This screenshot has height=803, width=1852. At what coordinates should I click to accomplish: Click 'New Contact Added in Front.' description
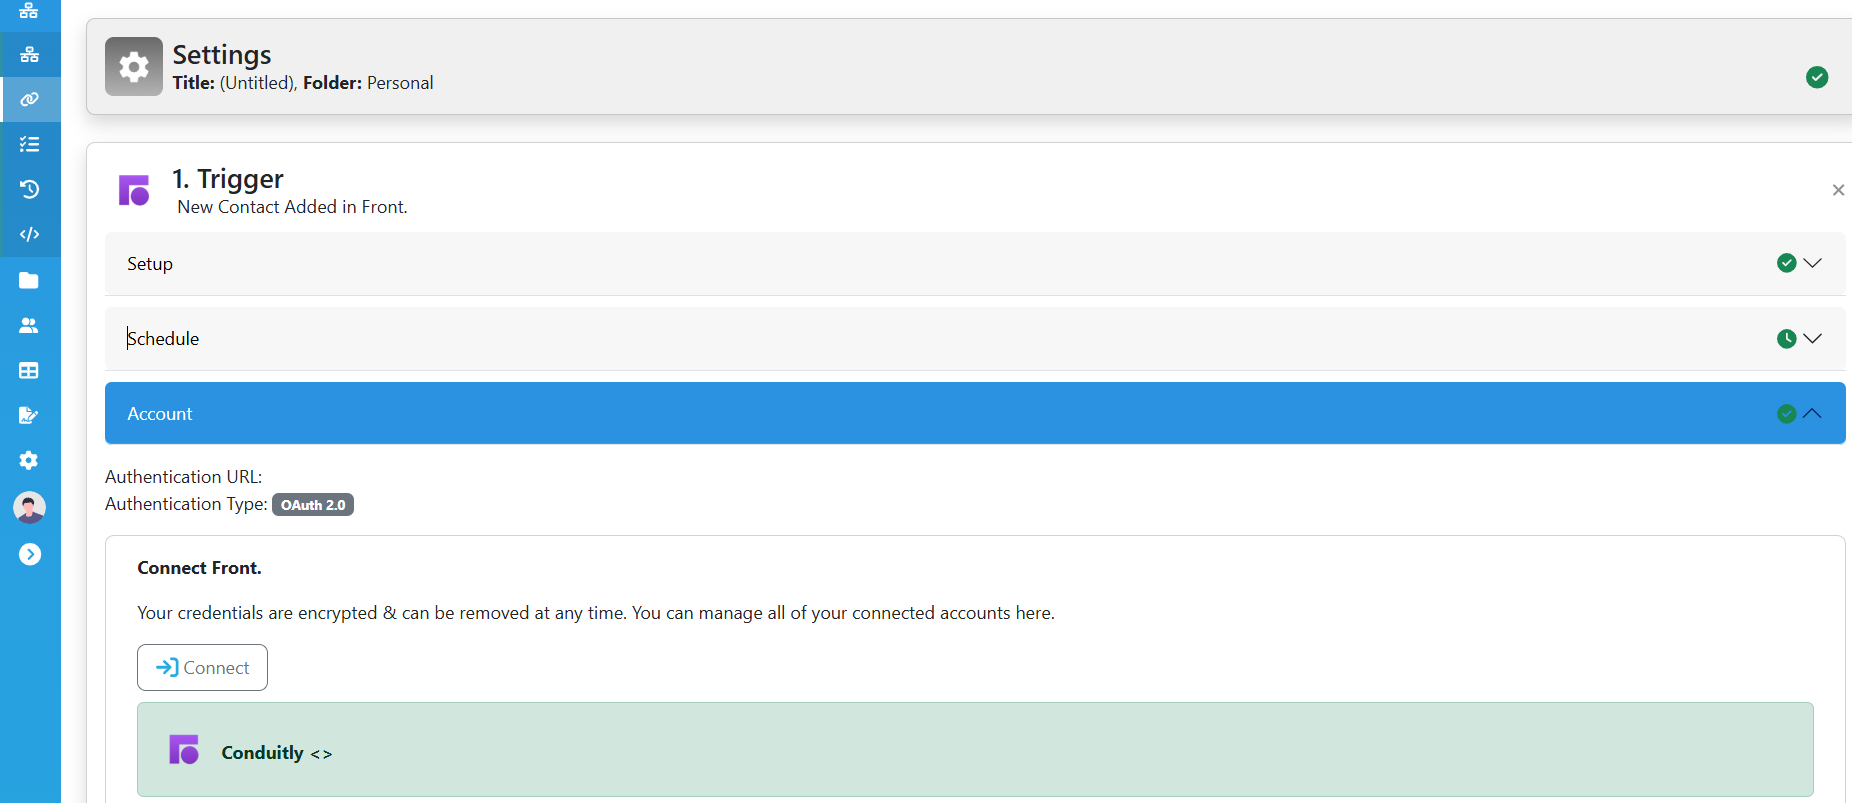point(293,207)
